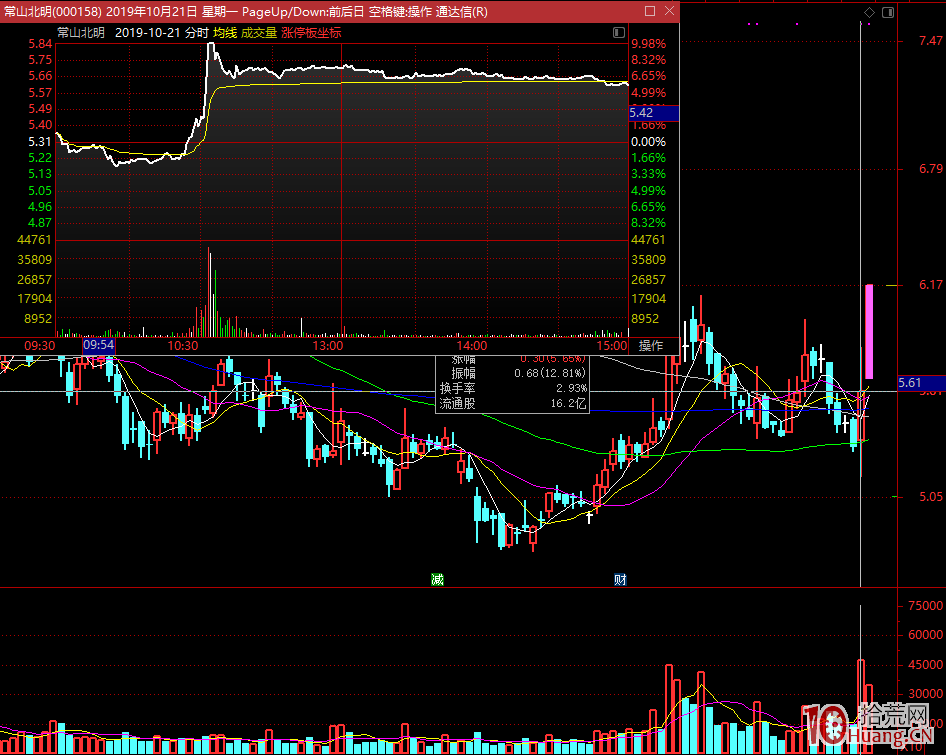Image resolution: width=946 pixels, height=755 pixels.
Task: Click the maximize square icon of popup window
Action: (650, 11)
